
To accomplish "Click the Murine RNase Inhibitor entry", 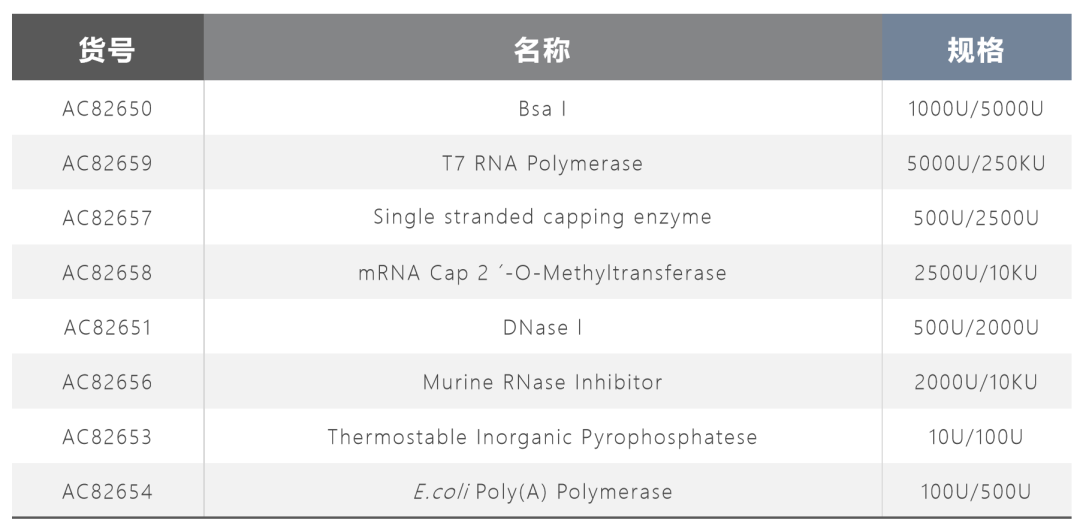I will [542, 382].
